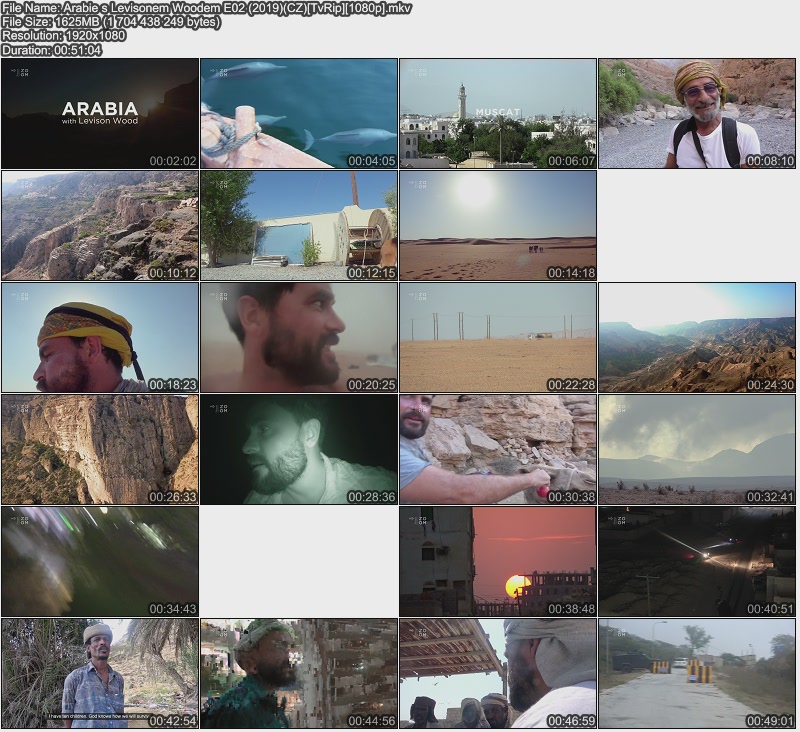
Task: Click the Muscat cityscape thumbnail
Action: point(498,113)
